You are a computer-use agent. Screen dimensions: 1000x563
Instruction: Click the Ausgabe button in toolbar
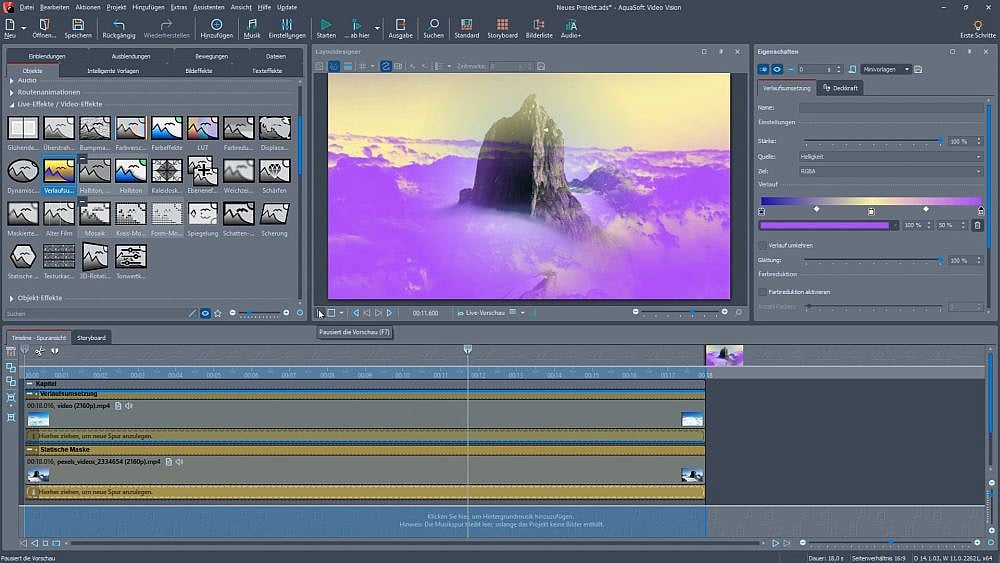pos(400,28)
